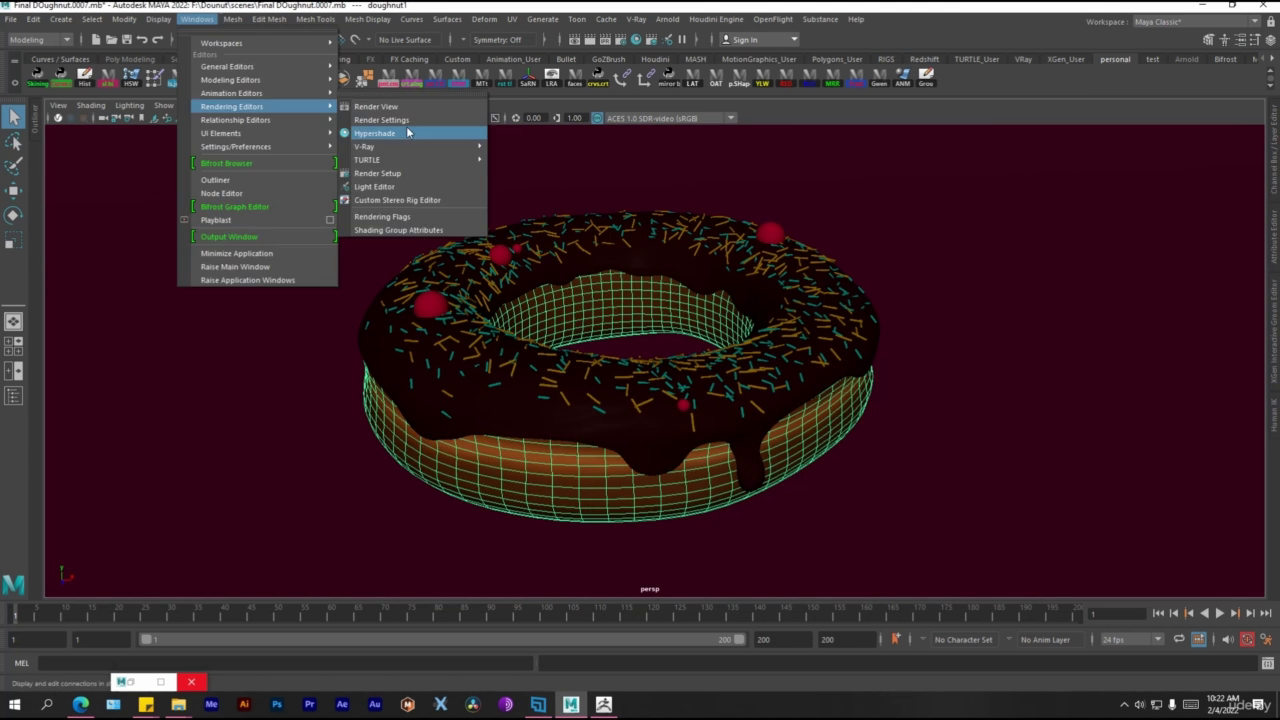The image size is (1280, 720).
Task: Open the Photoshop taskbar icon
Action: click(x=277, y=705)
